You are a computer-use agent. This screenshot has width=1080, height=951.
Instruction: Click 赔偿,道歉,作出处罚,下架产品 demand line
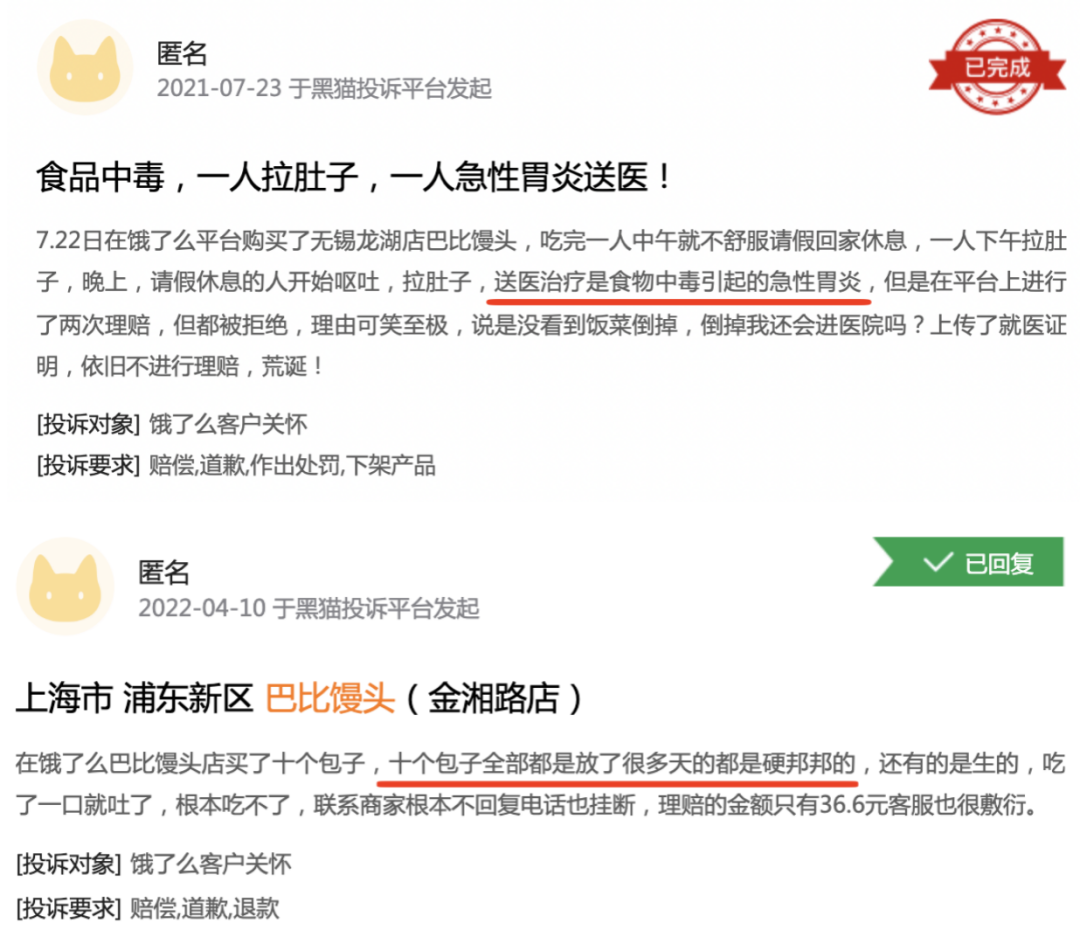(292, 466)
